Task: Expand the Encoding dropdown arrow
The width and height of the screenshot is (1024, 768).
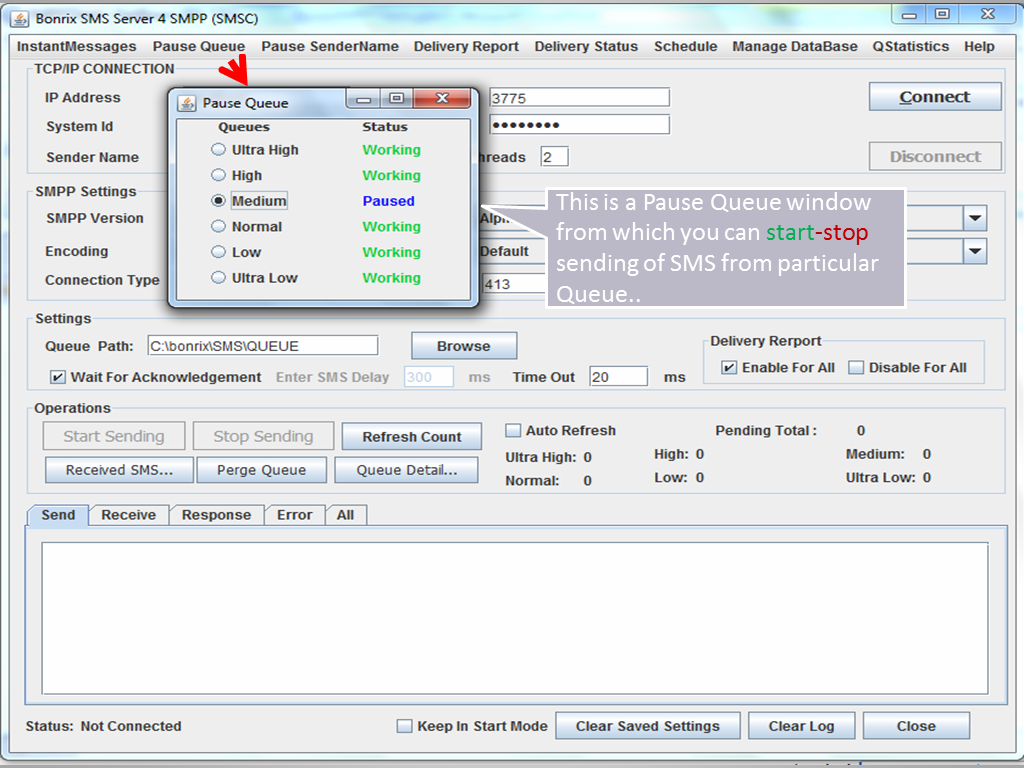Action: pos(975,251)
